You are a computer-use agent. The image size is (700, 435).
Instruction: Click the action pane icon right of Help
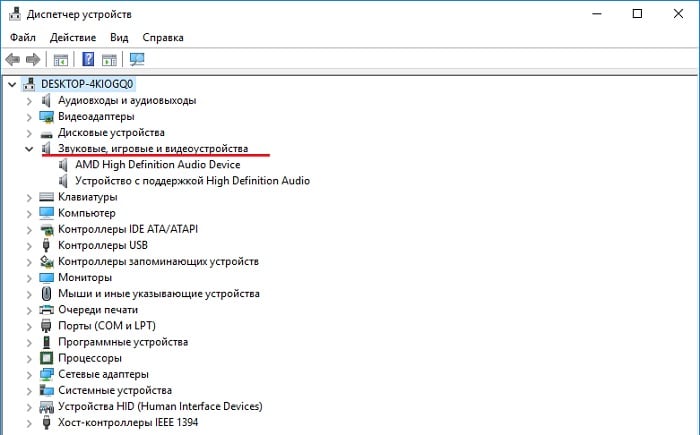click(x=109, y=59)
